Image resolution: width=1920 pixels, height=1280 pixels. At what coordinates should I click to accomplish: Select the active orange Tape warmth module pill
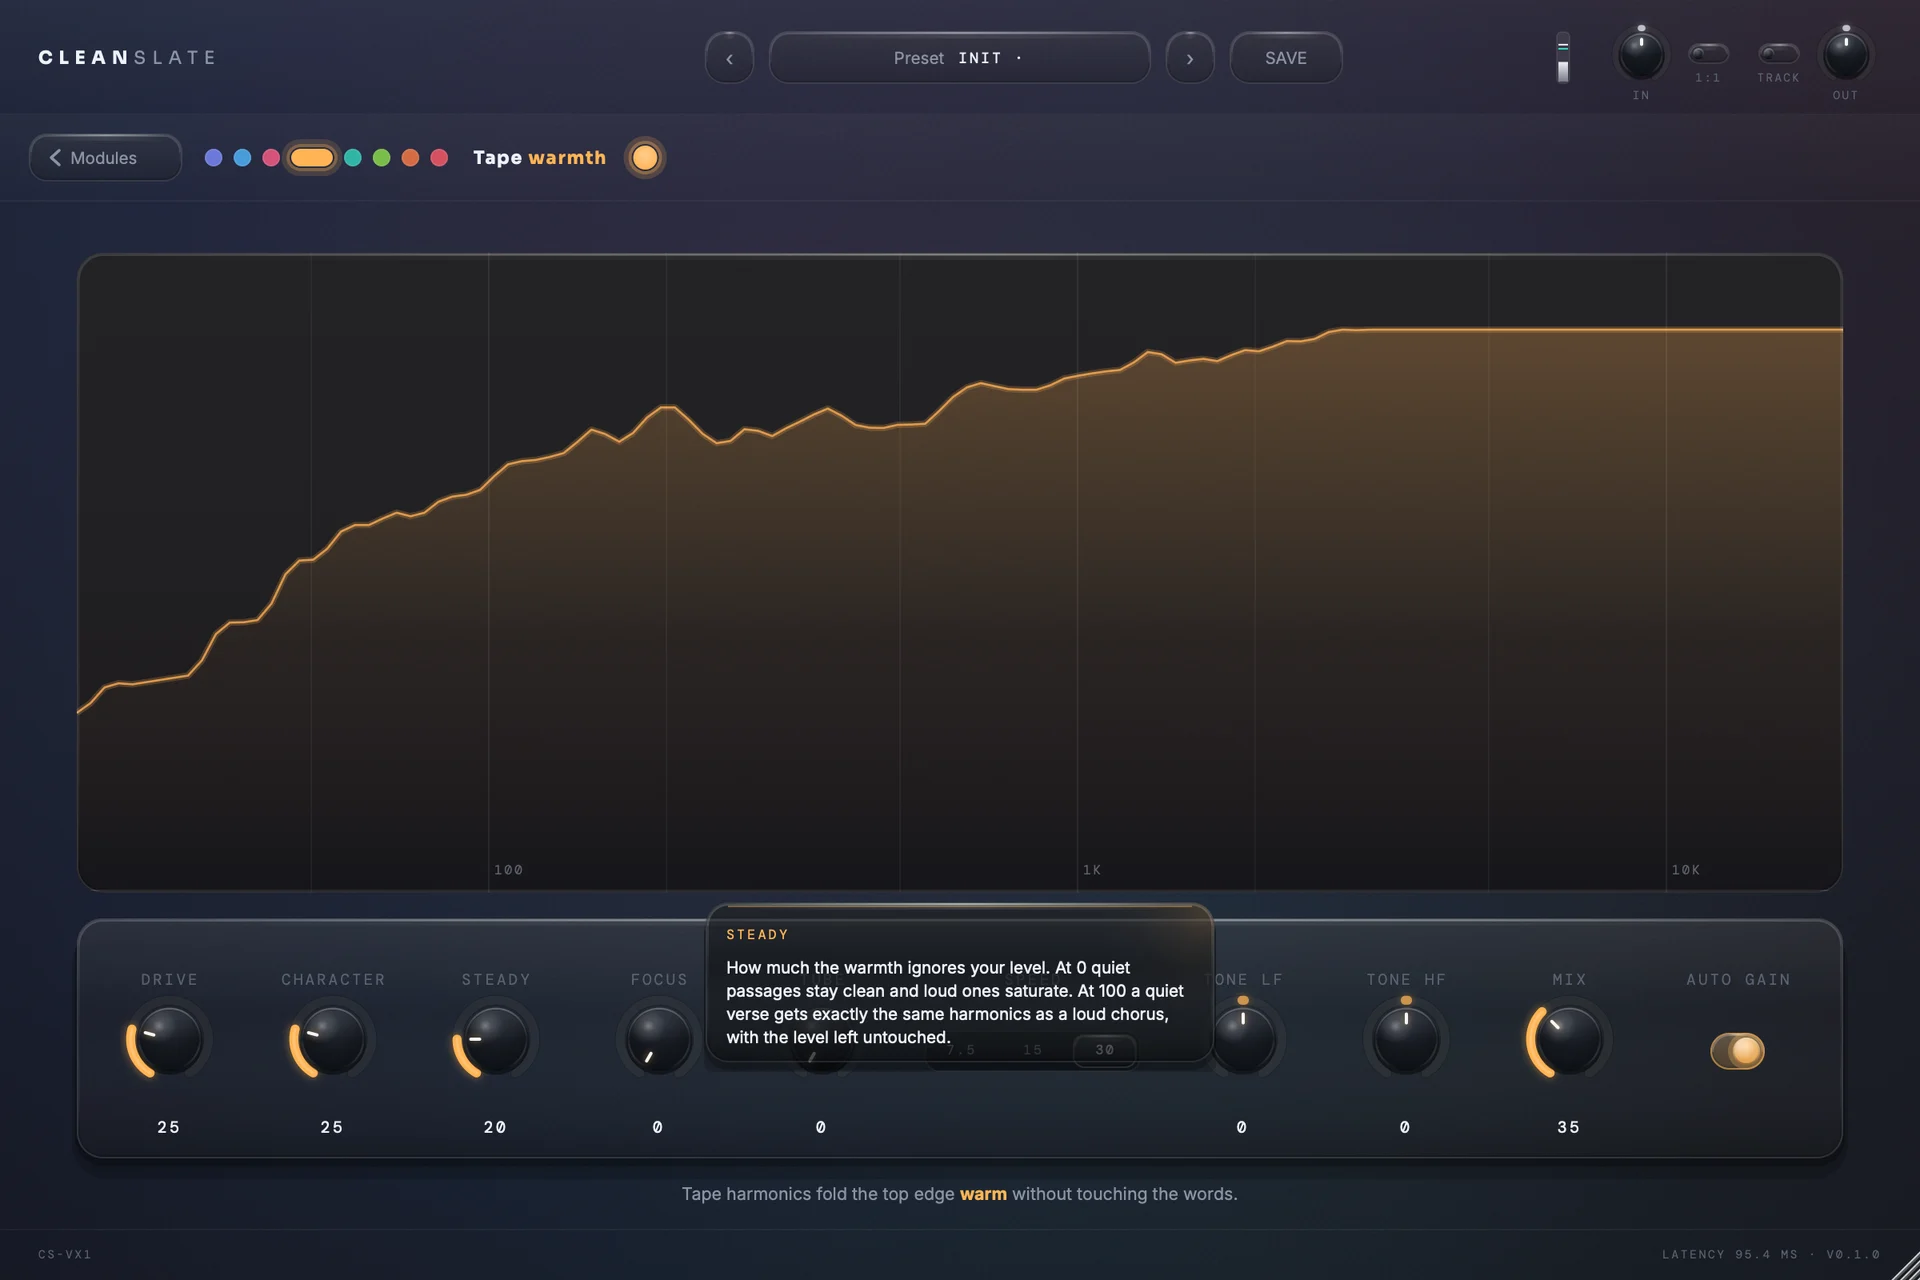tap(312, 158)
